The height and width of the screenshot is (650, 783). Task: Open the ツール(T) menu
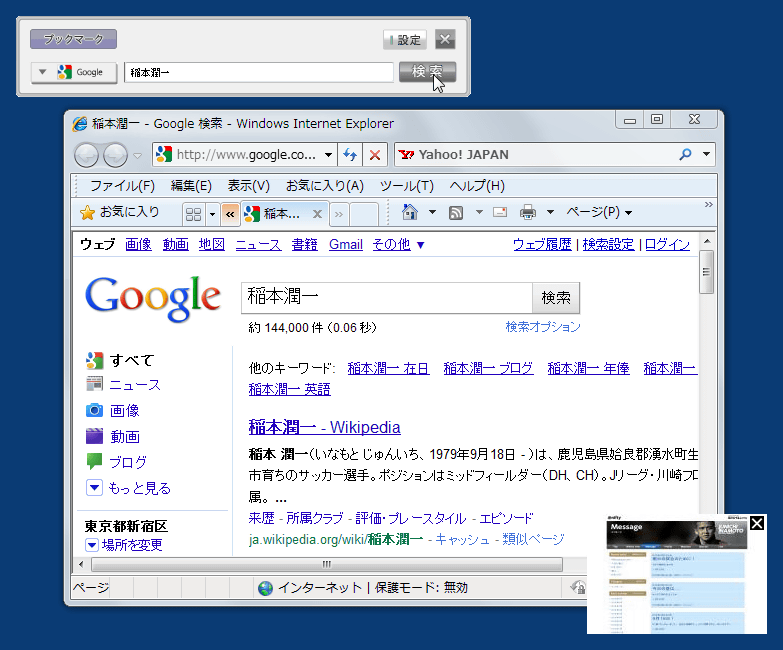click(406, 186)
